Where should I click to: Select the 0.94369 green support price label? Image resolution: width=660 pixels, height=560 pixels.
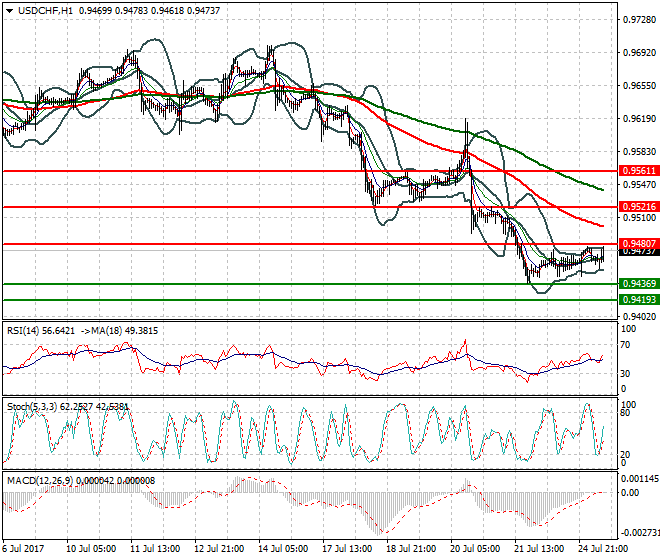click(x=639, y=284)
